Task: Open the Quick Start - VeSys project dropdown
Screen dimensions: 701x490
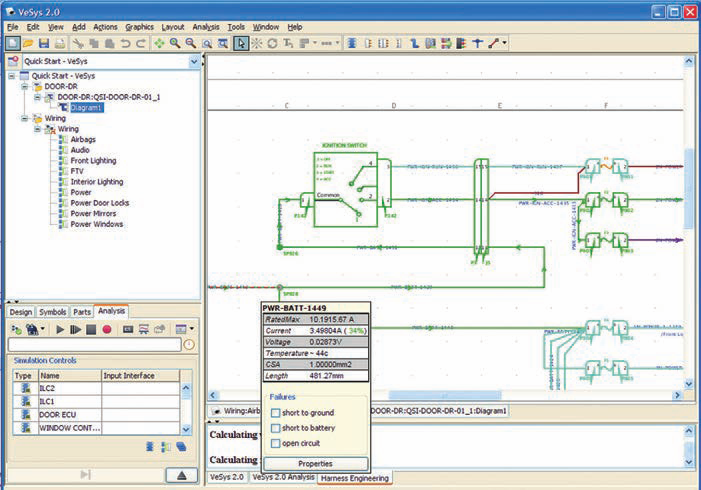Action: [194, 61]
